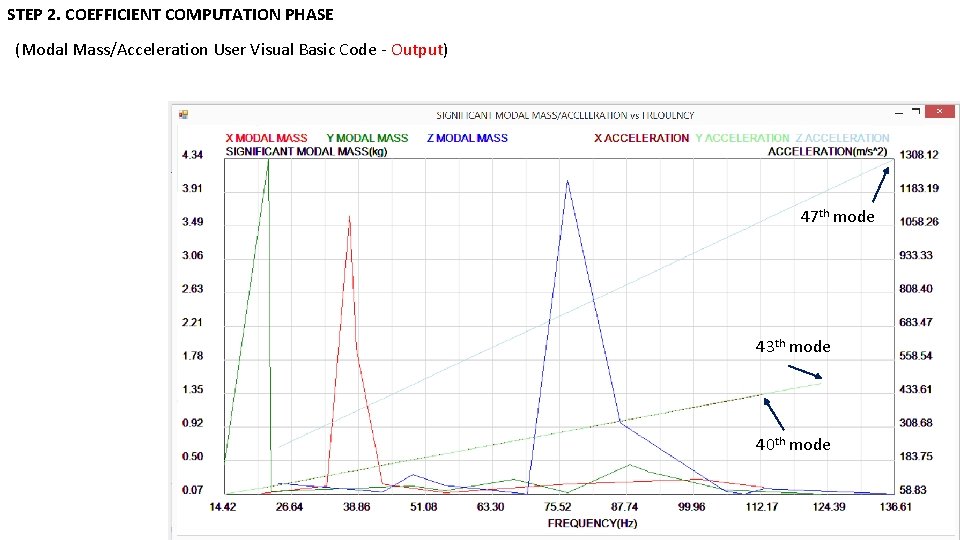The height and width of the screenshot is (540, 960).
Task: Click the 124.39 frequency tick label
Action: point(828,507)
